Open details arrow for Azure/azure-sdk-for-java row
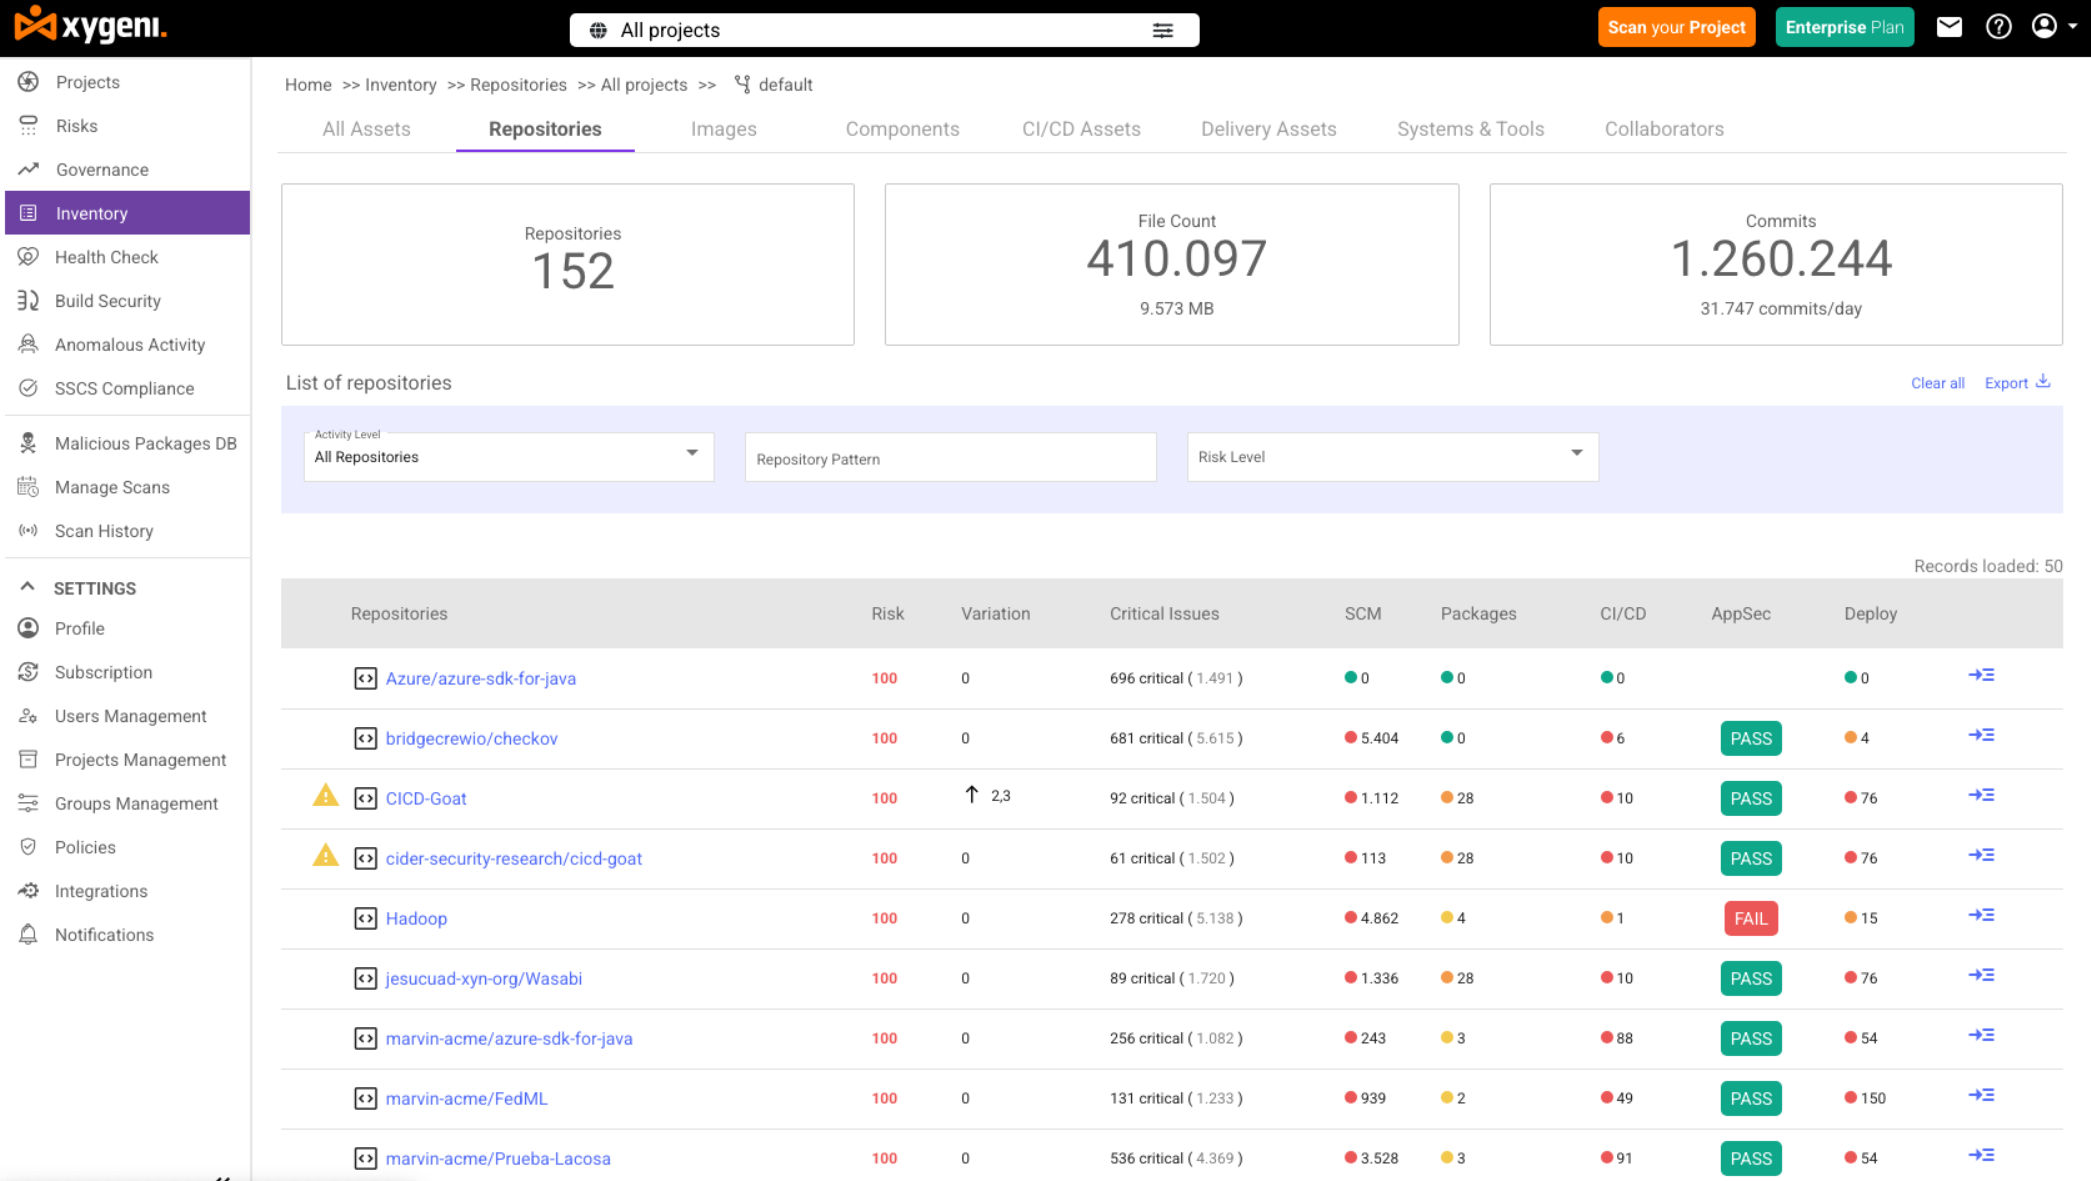 coord(1981,676)
